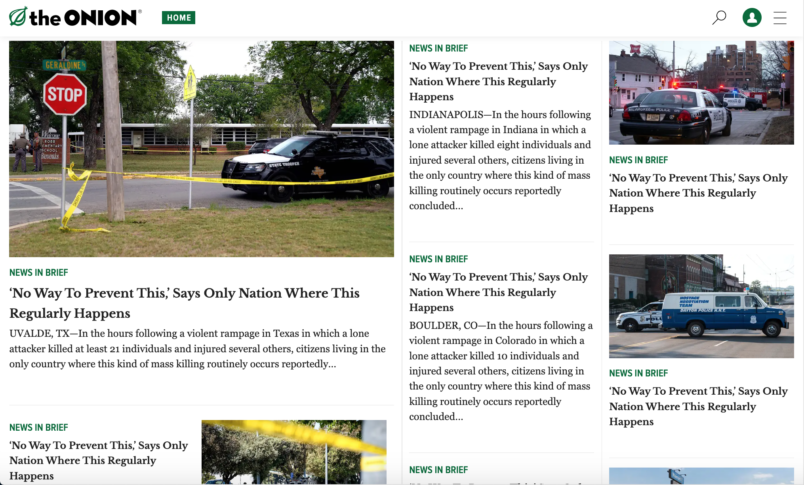Click the Boulder, CO article excerpt text
804x485 pixels.
[500, 371]
